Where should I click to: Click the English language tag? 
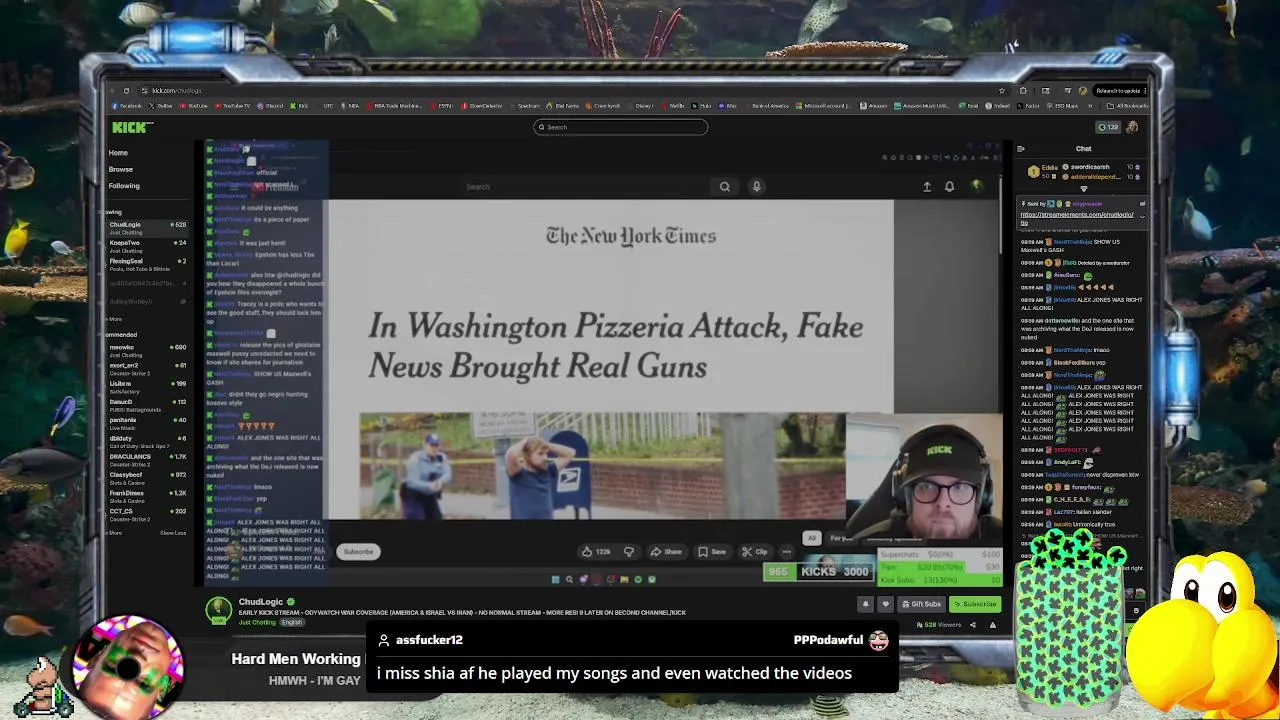click(x=291, y=622)
